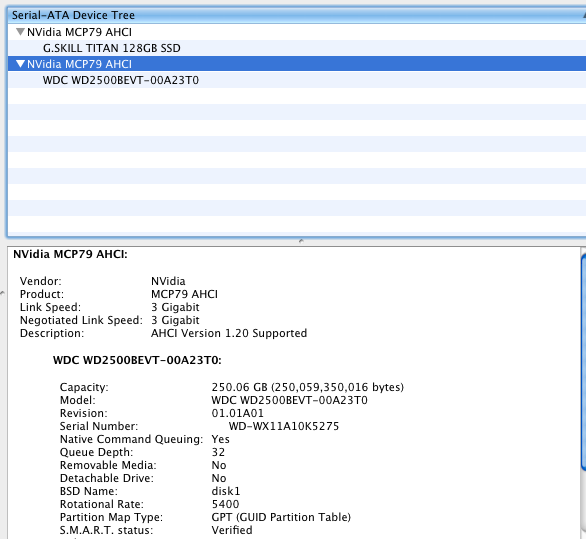Click the Detachable Drive: label
This screenshot has width=586, height=539.
click(107, 478)
